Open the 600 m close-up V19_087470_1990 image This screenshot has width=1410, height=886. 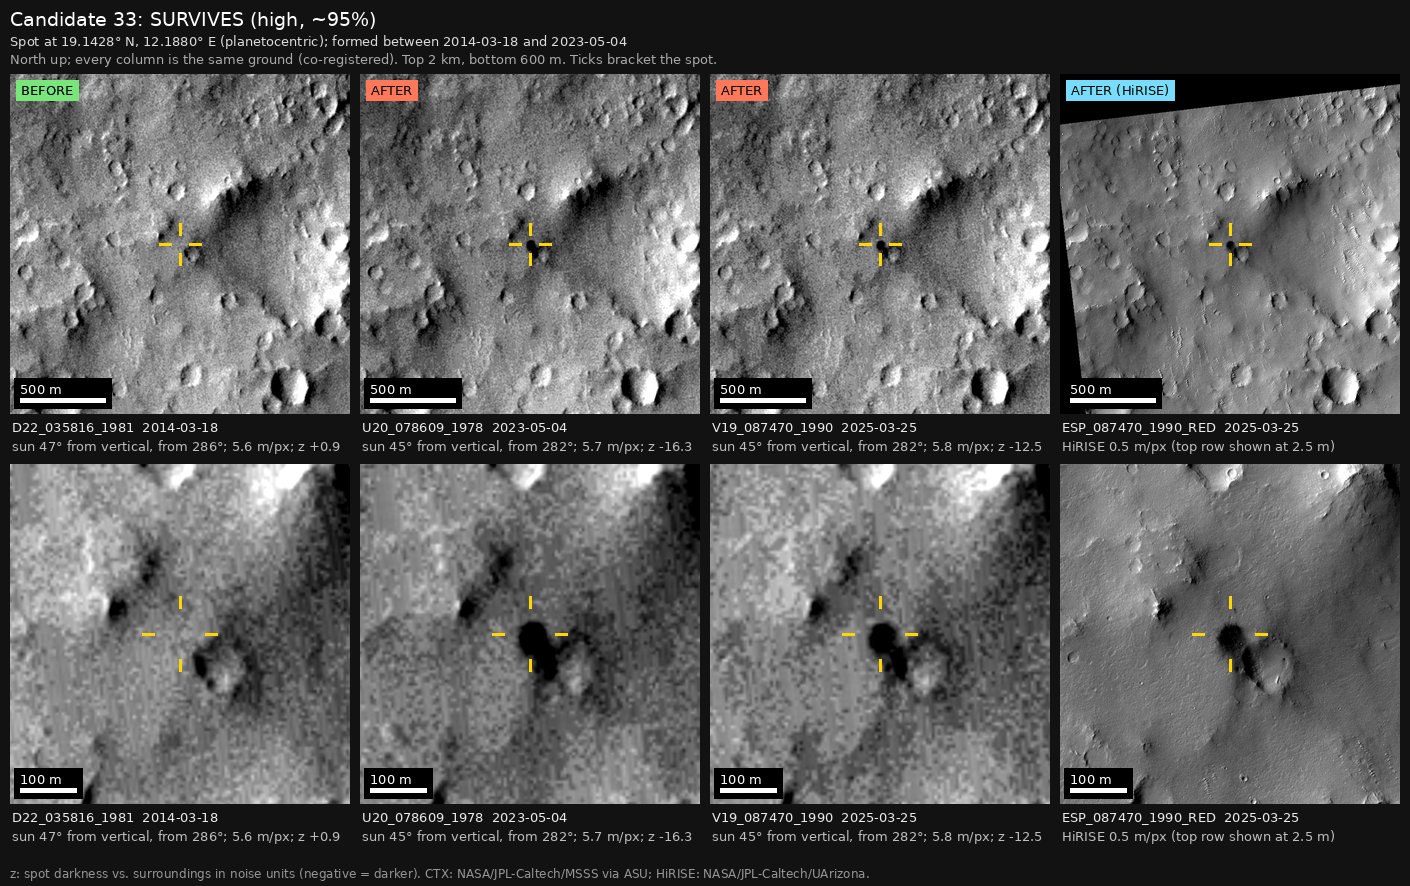tap(880, 634)
